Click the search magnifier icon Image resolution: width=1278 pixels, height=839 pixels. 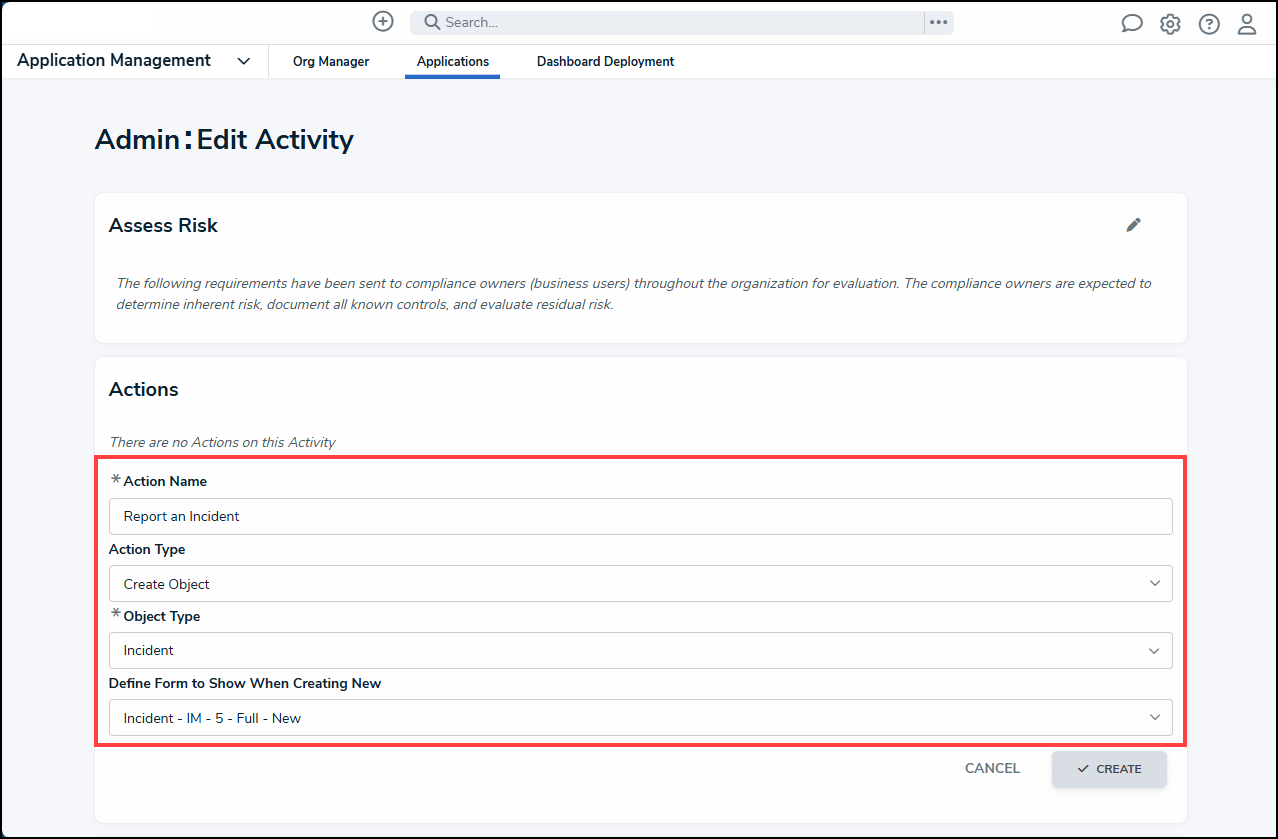point(430,22)
